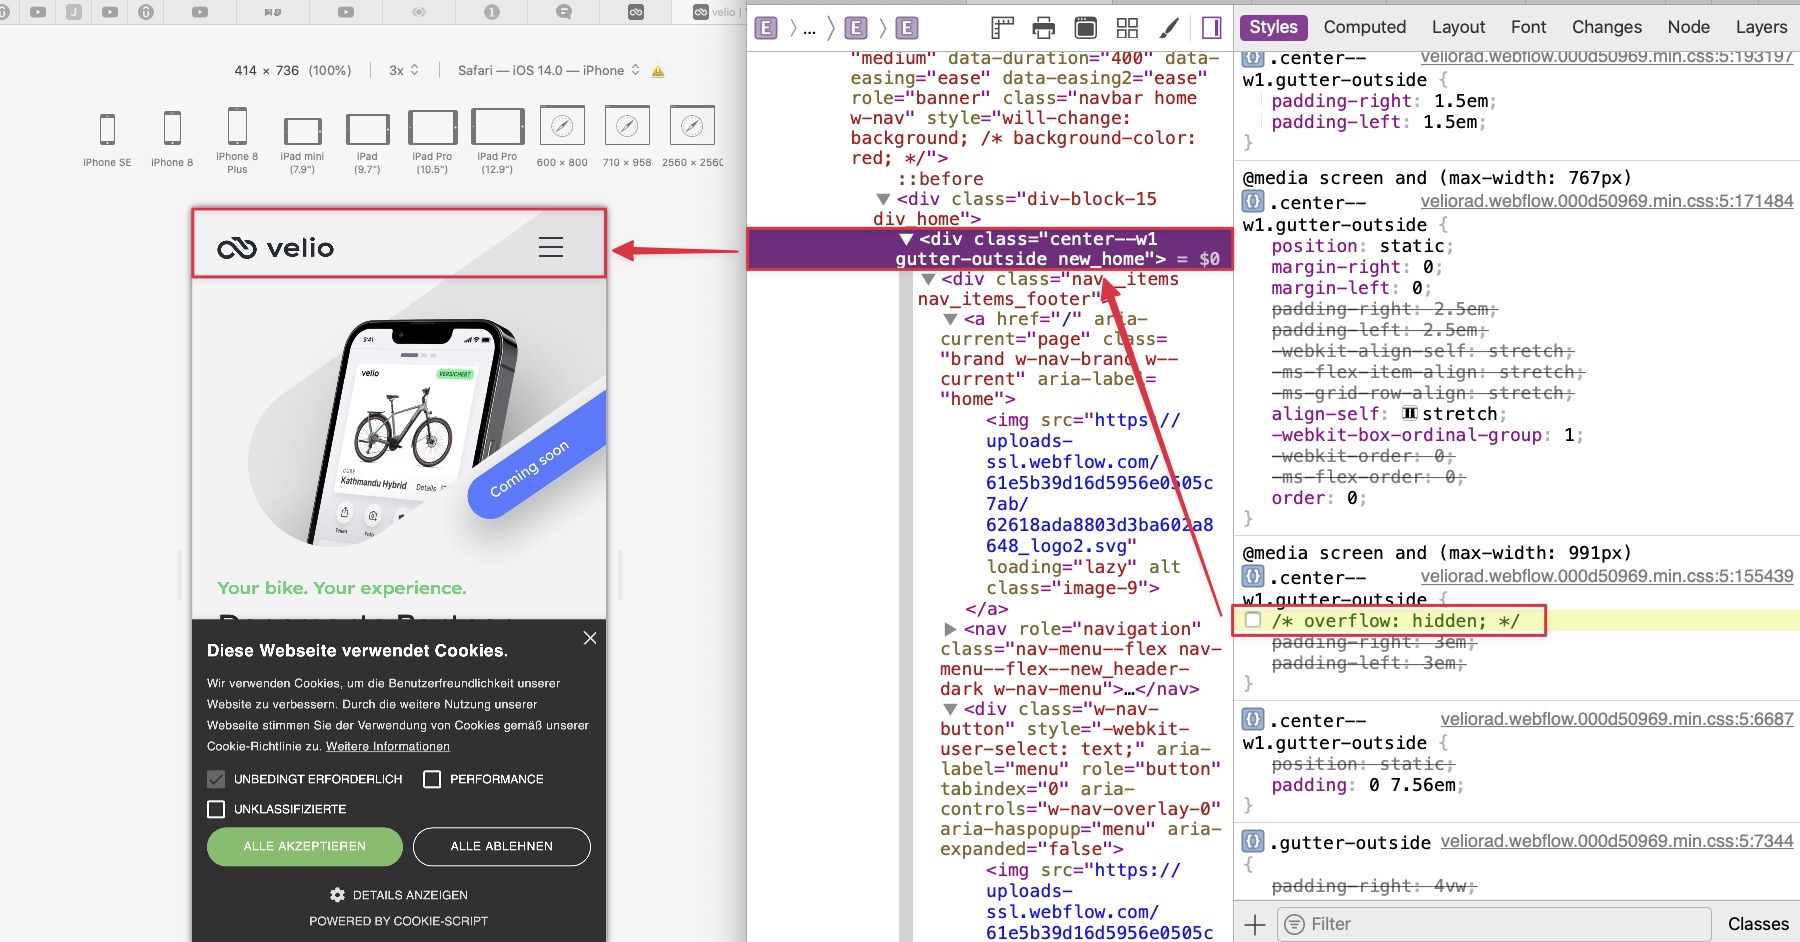Click the align-self stretch alignment icon

click(x=1410, y=414)
